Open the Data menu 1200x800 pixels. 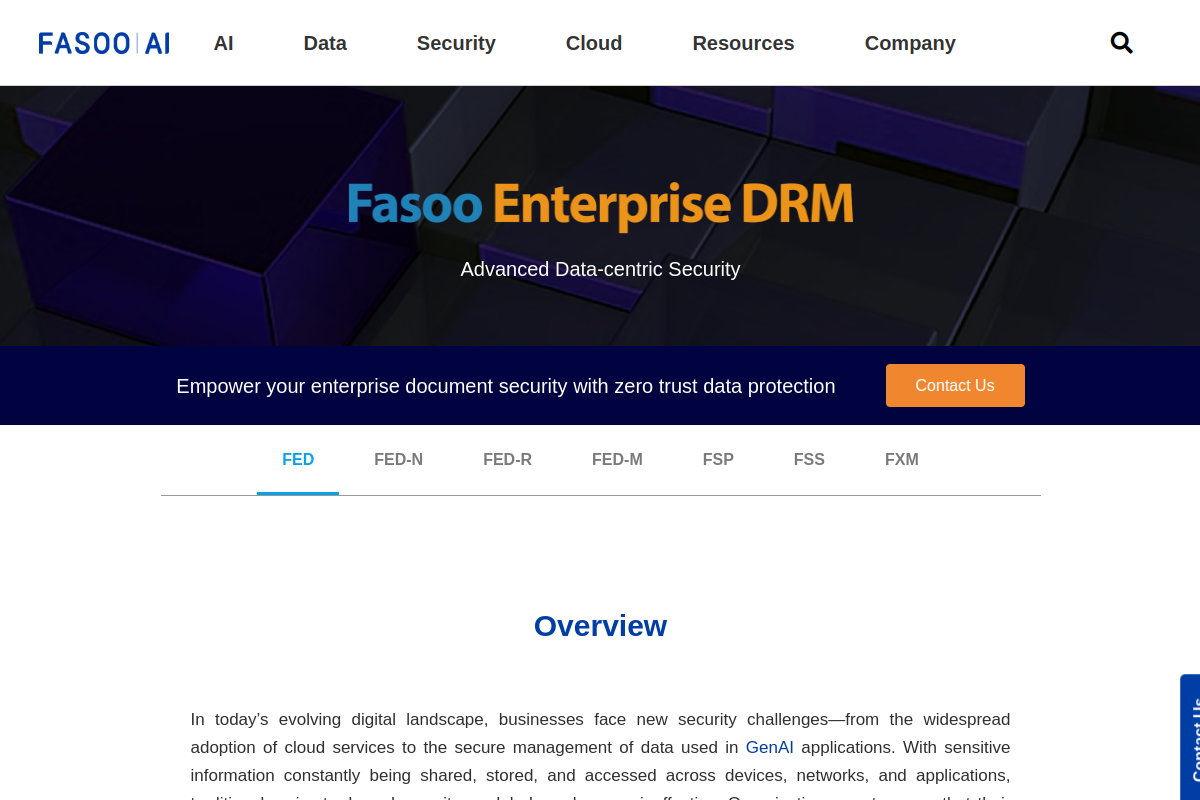[325, 43]
